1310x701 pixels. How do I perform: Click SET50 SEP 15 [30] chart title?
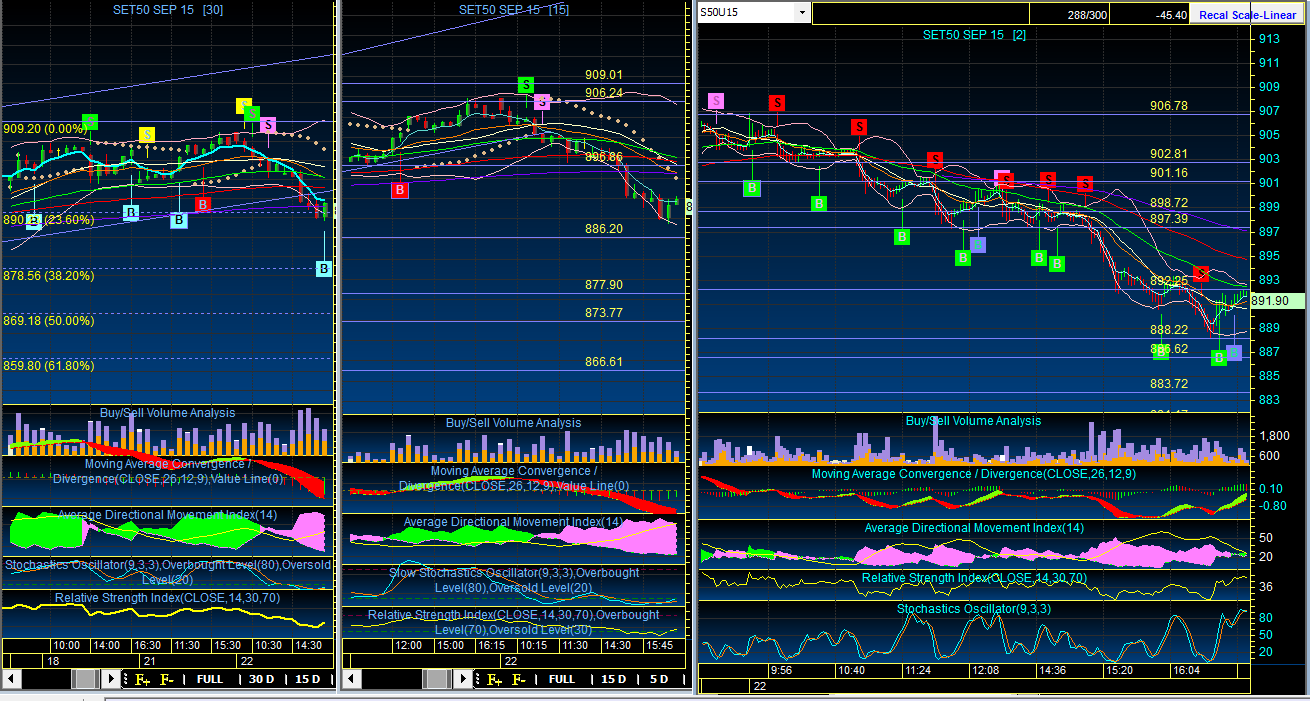tap(167, 9)
